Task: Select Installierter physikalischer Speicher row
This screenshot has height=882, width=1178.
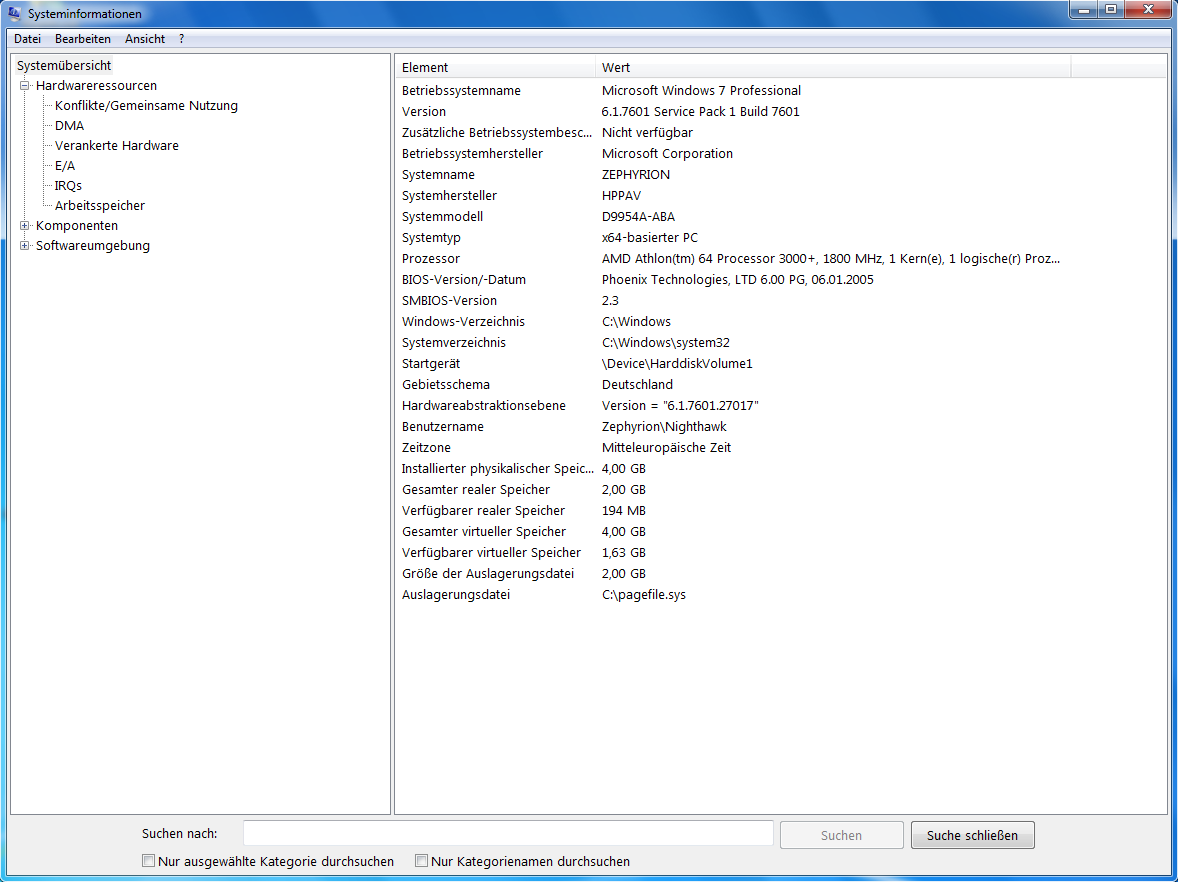Action: coord(781,469)
